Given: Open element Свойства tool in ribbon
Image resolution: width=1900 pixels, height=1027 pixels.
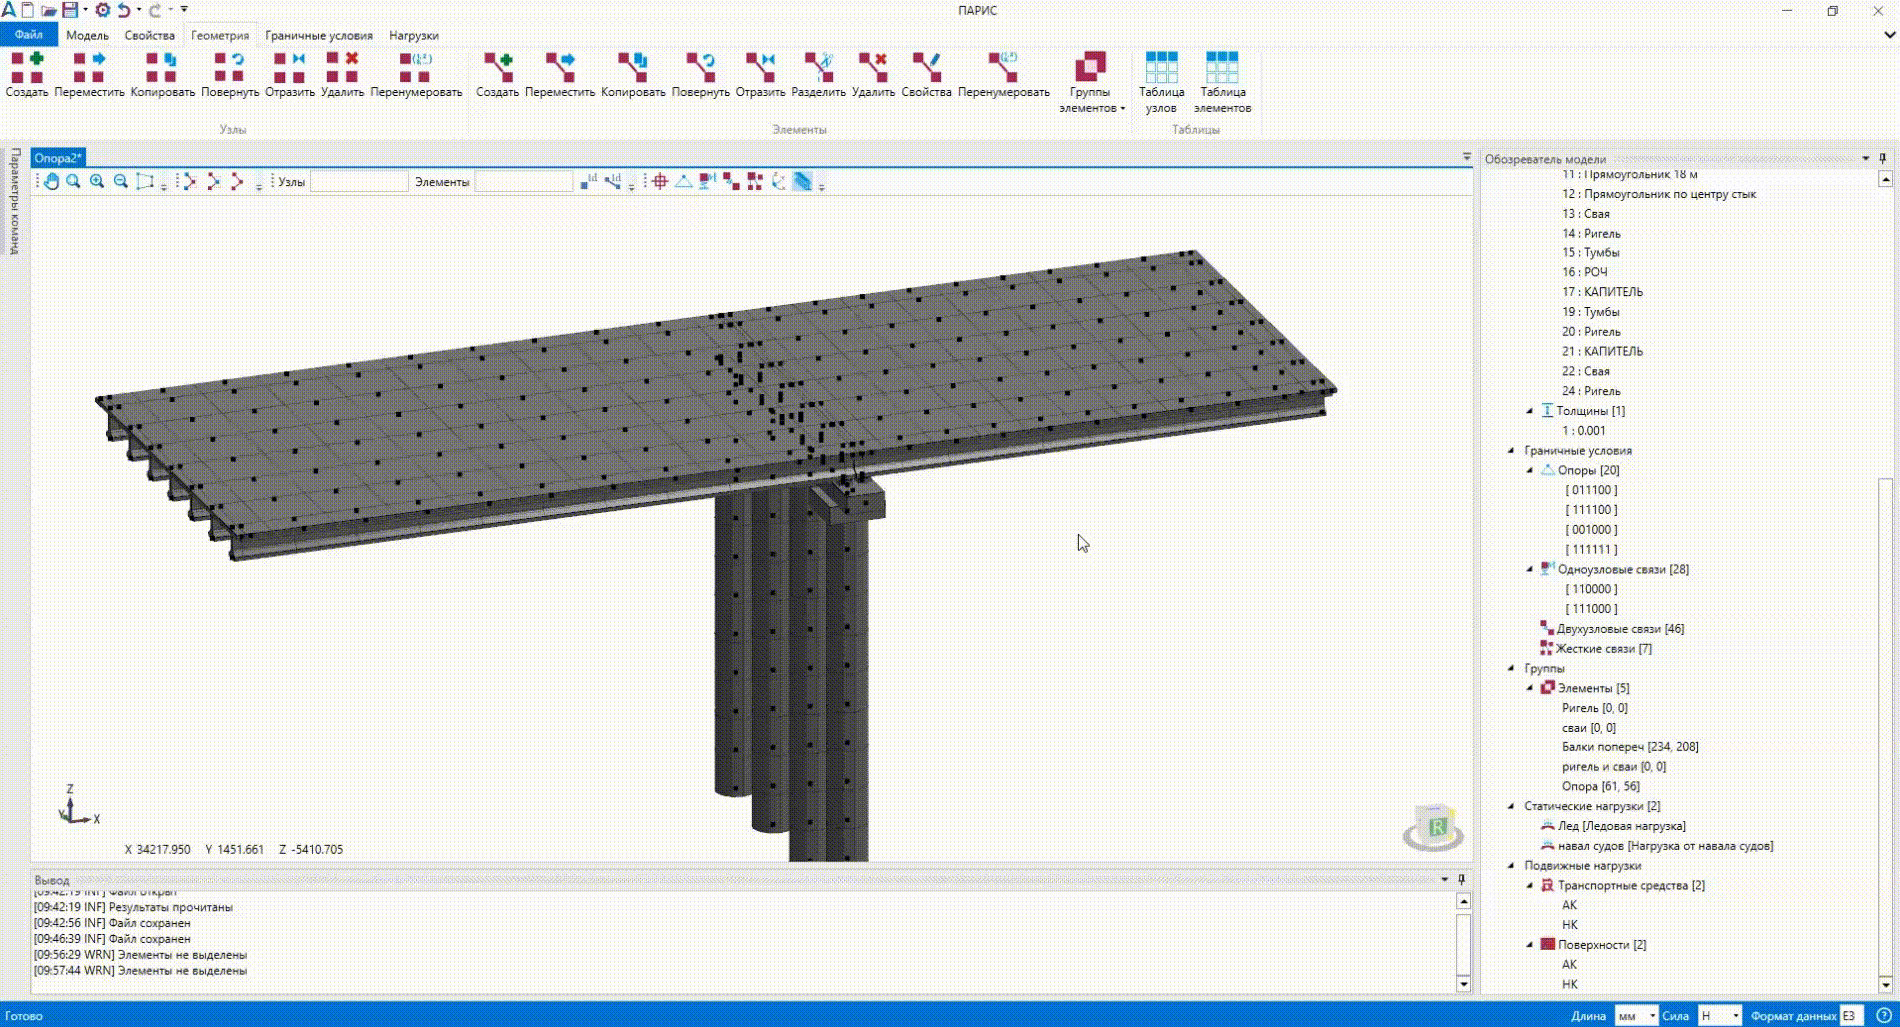Looking at the screenshot, I should click(x=926, y=75).
